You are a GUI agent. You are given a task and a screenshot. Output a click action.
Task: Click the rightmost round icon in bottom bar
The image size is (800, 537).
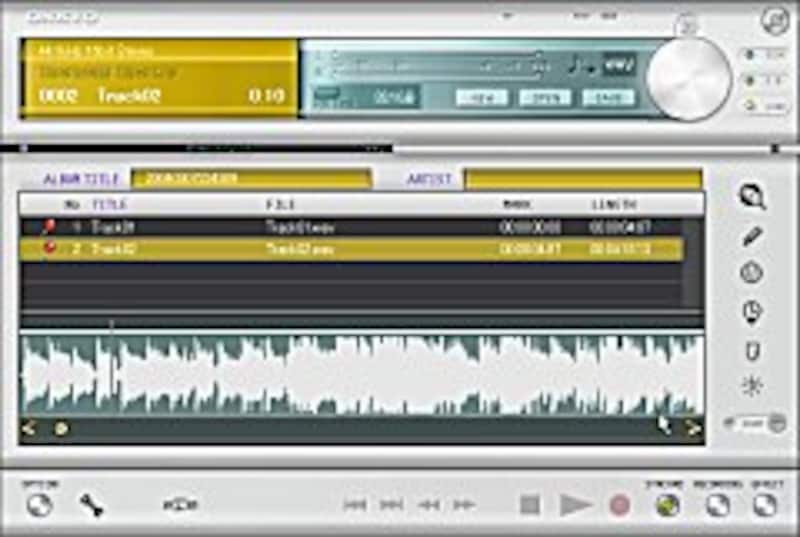point(765,505)
